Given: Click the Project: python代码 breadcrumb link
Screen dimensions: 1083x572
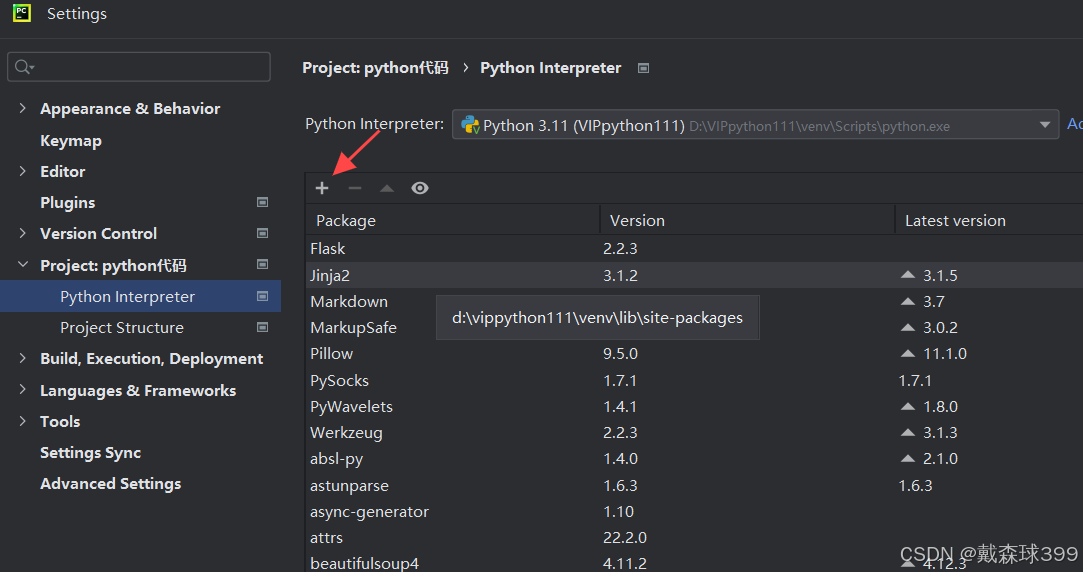Looking at the screenshot, I should 375,68.
